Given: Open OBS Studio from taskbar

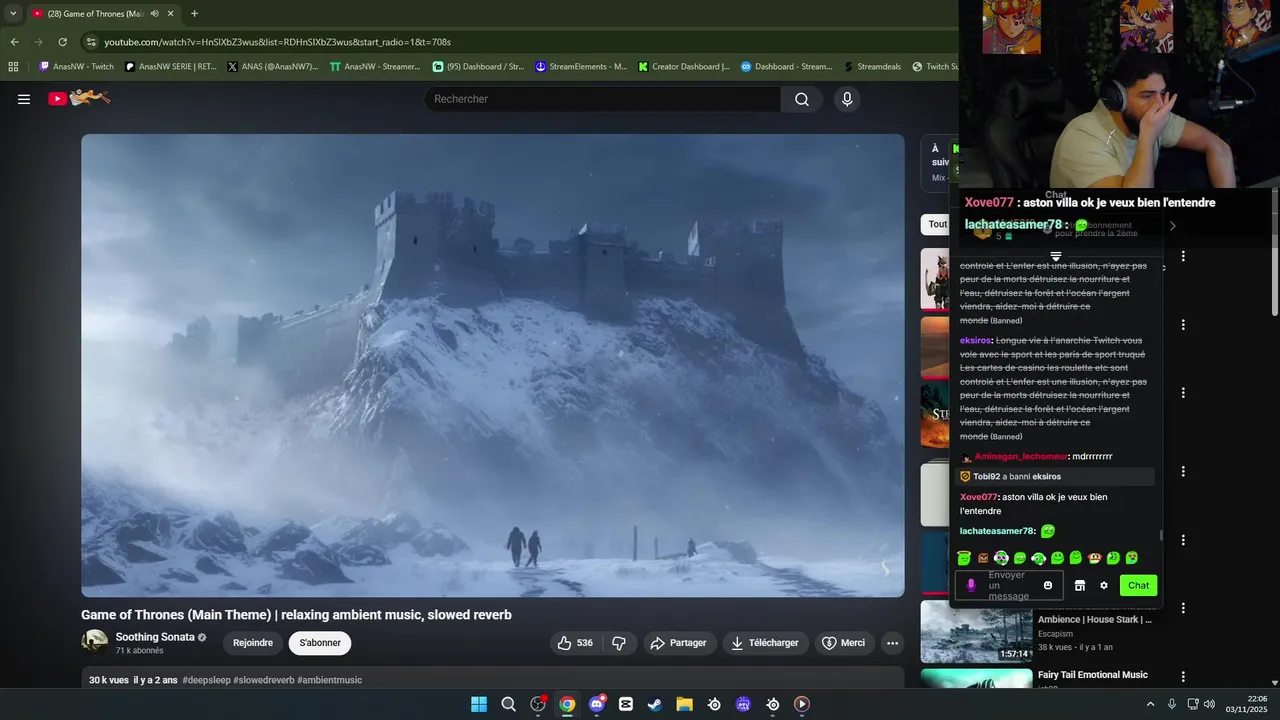Looking at the screenshot, I should coord(538,704).
